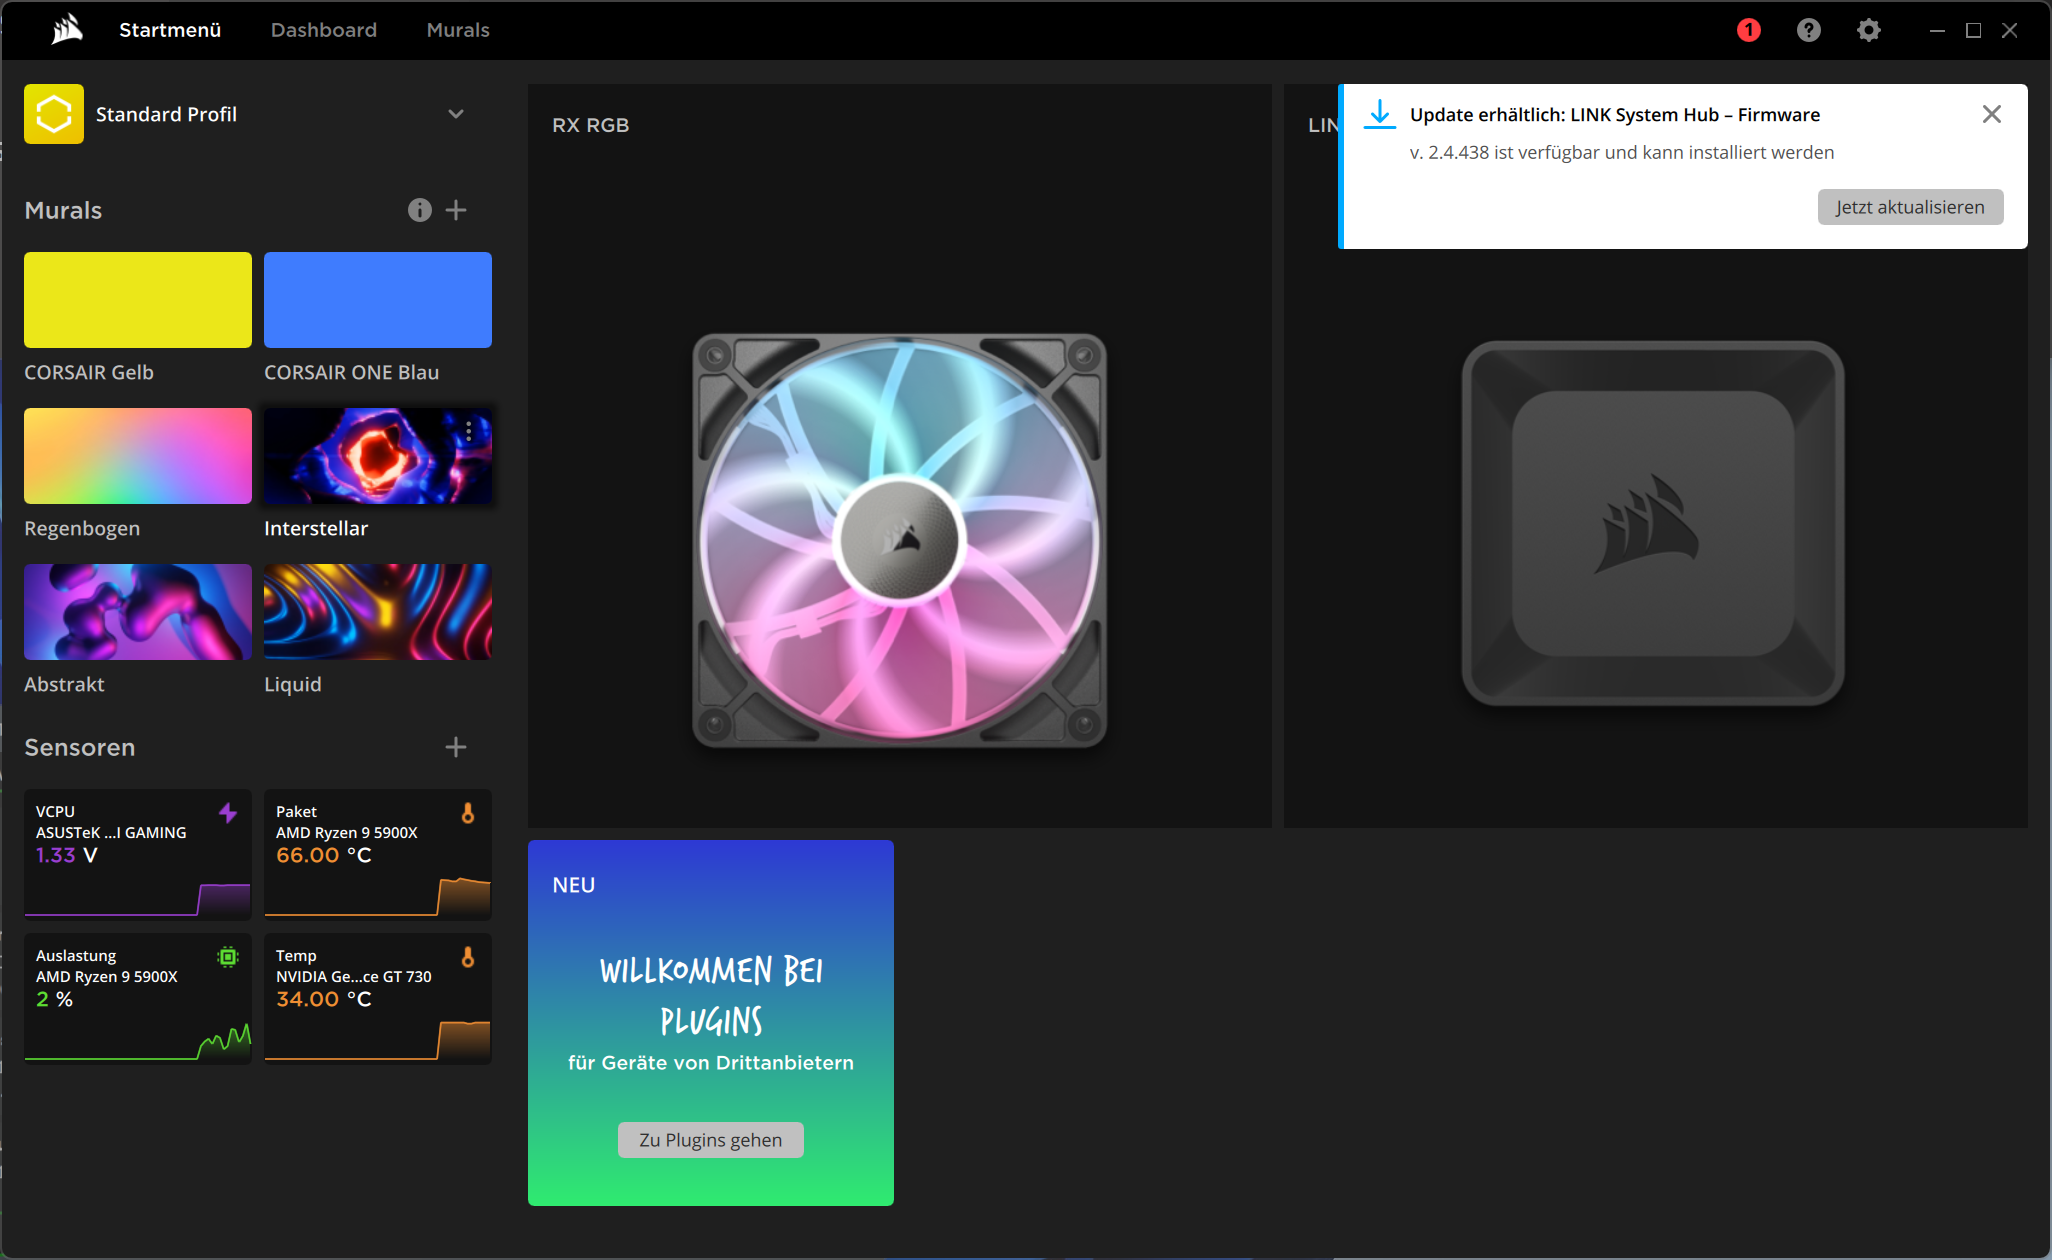
Task: Close the iCUE window
Action: pos(2009,30)
